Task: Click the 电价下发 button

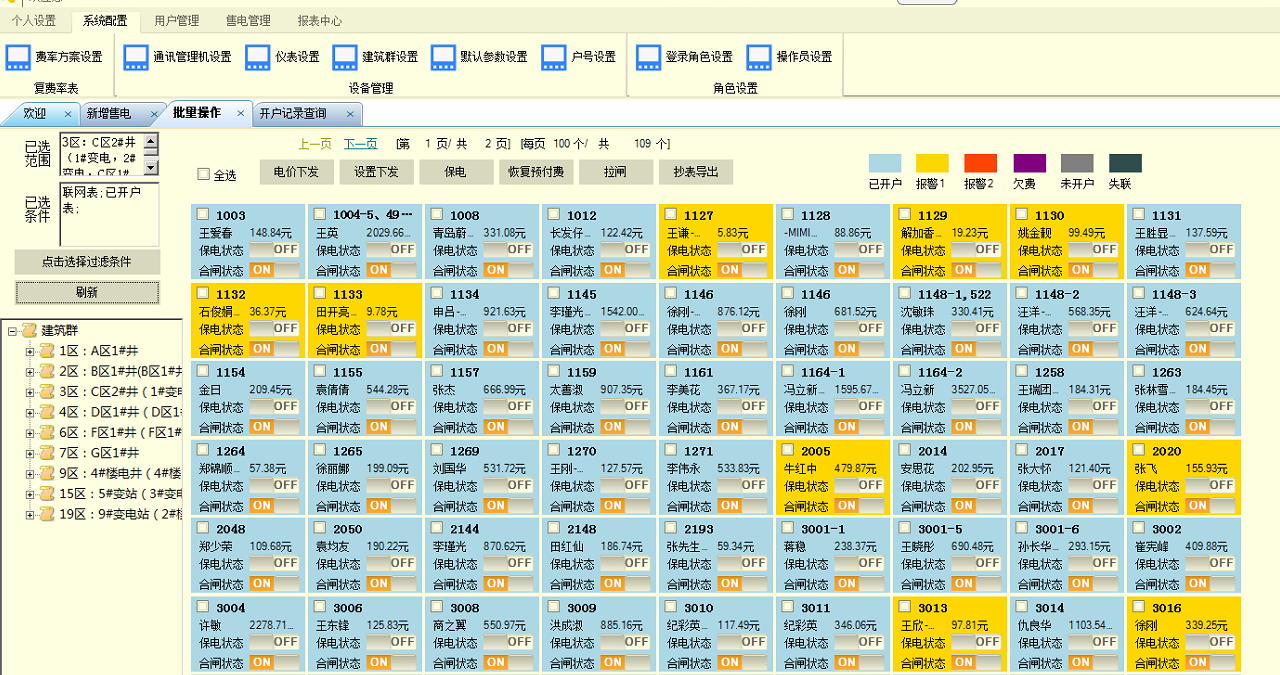Action: (296, 172)
